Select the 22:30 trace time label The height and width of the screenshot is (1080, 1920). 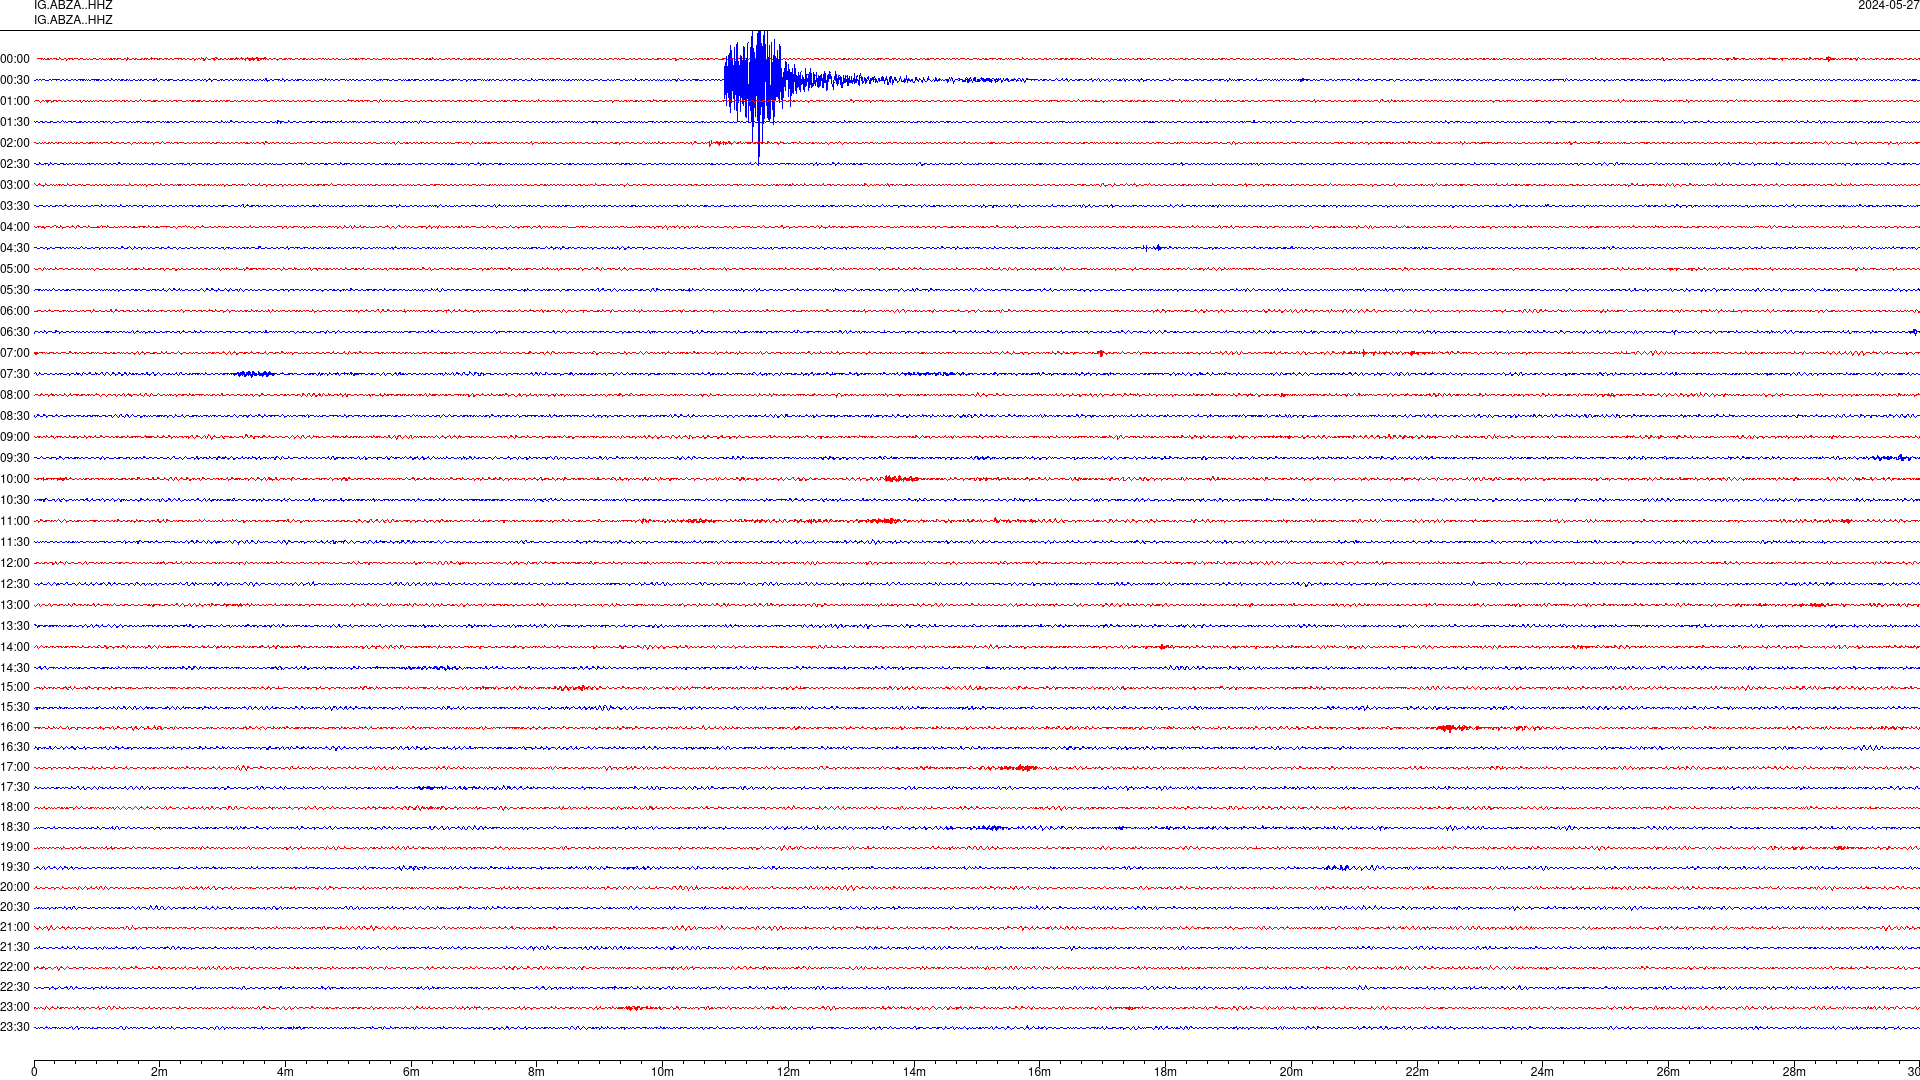[15, 987]
